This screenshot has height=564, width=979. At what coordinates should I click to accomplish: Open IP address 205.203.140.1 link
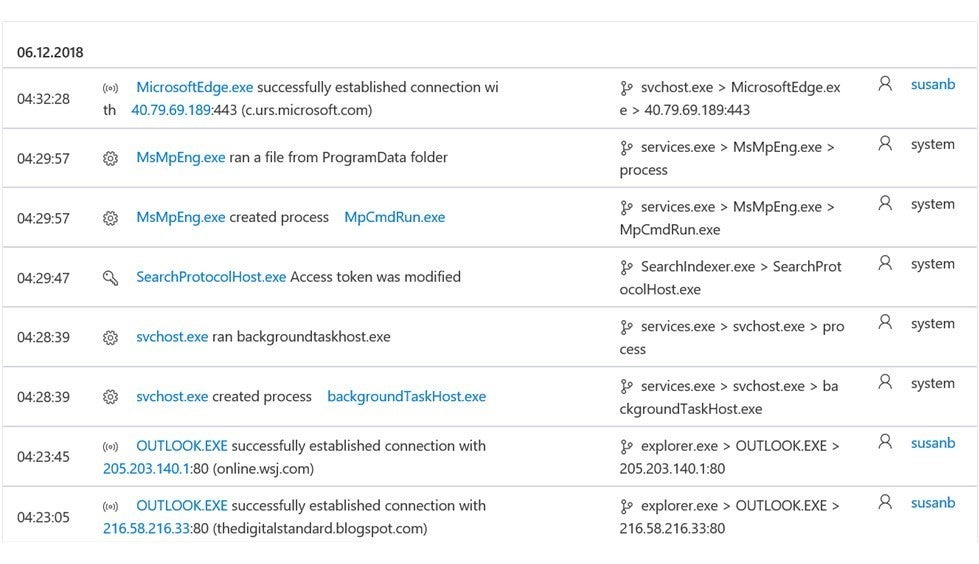(x=147, y=469)
